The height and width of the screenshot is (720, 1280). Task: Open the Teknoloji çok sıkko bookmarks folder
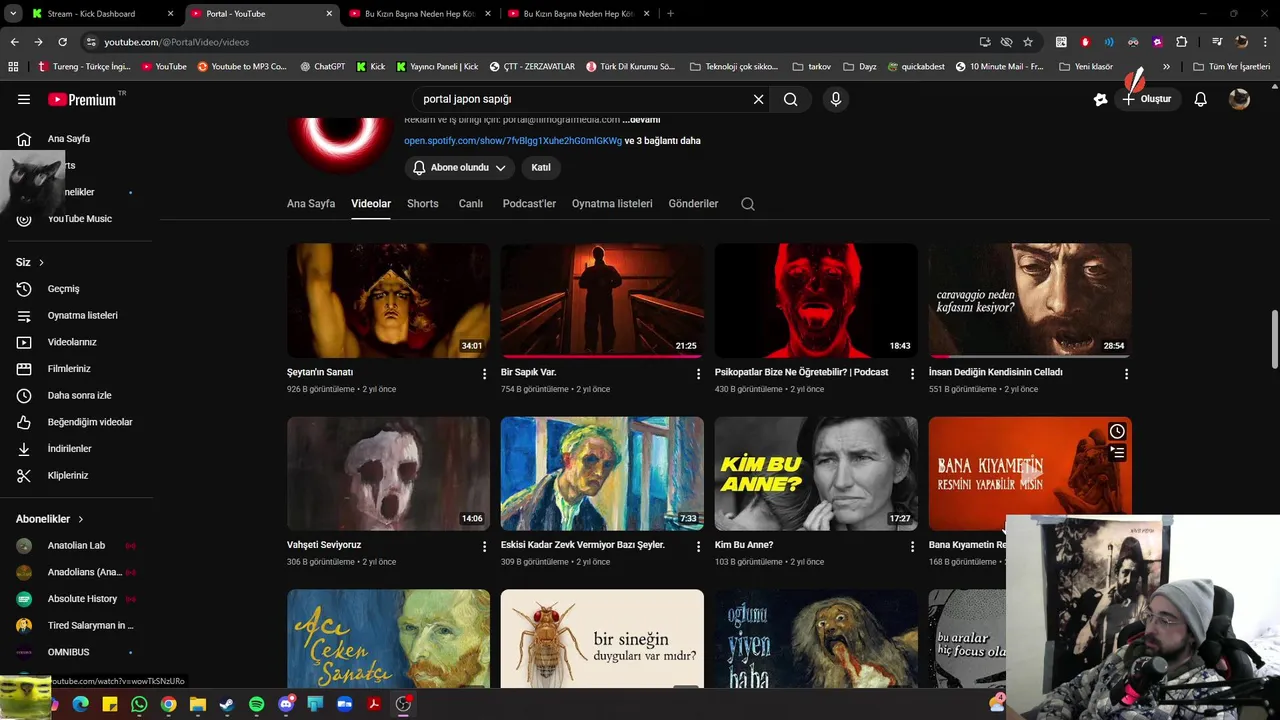pyautogui.click(x=734, y=66)
